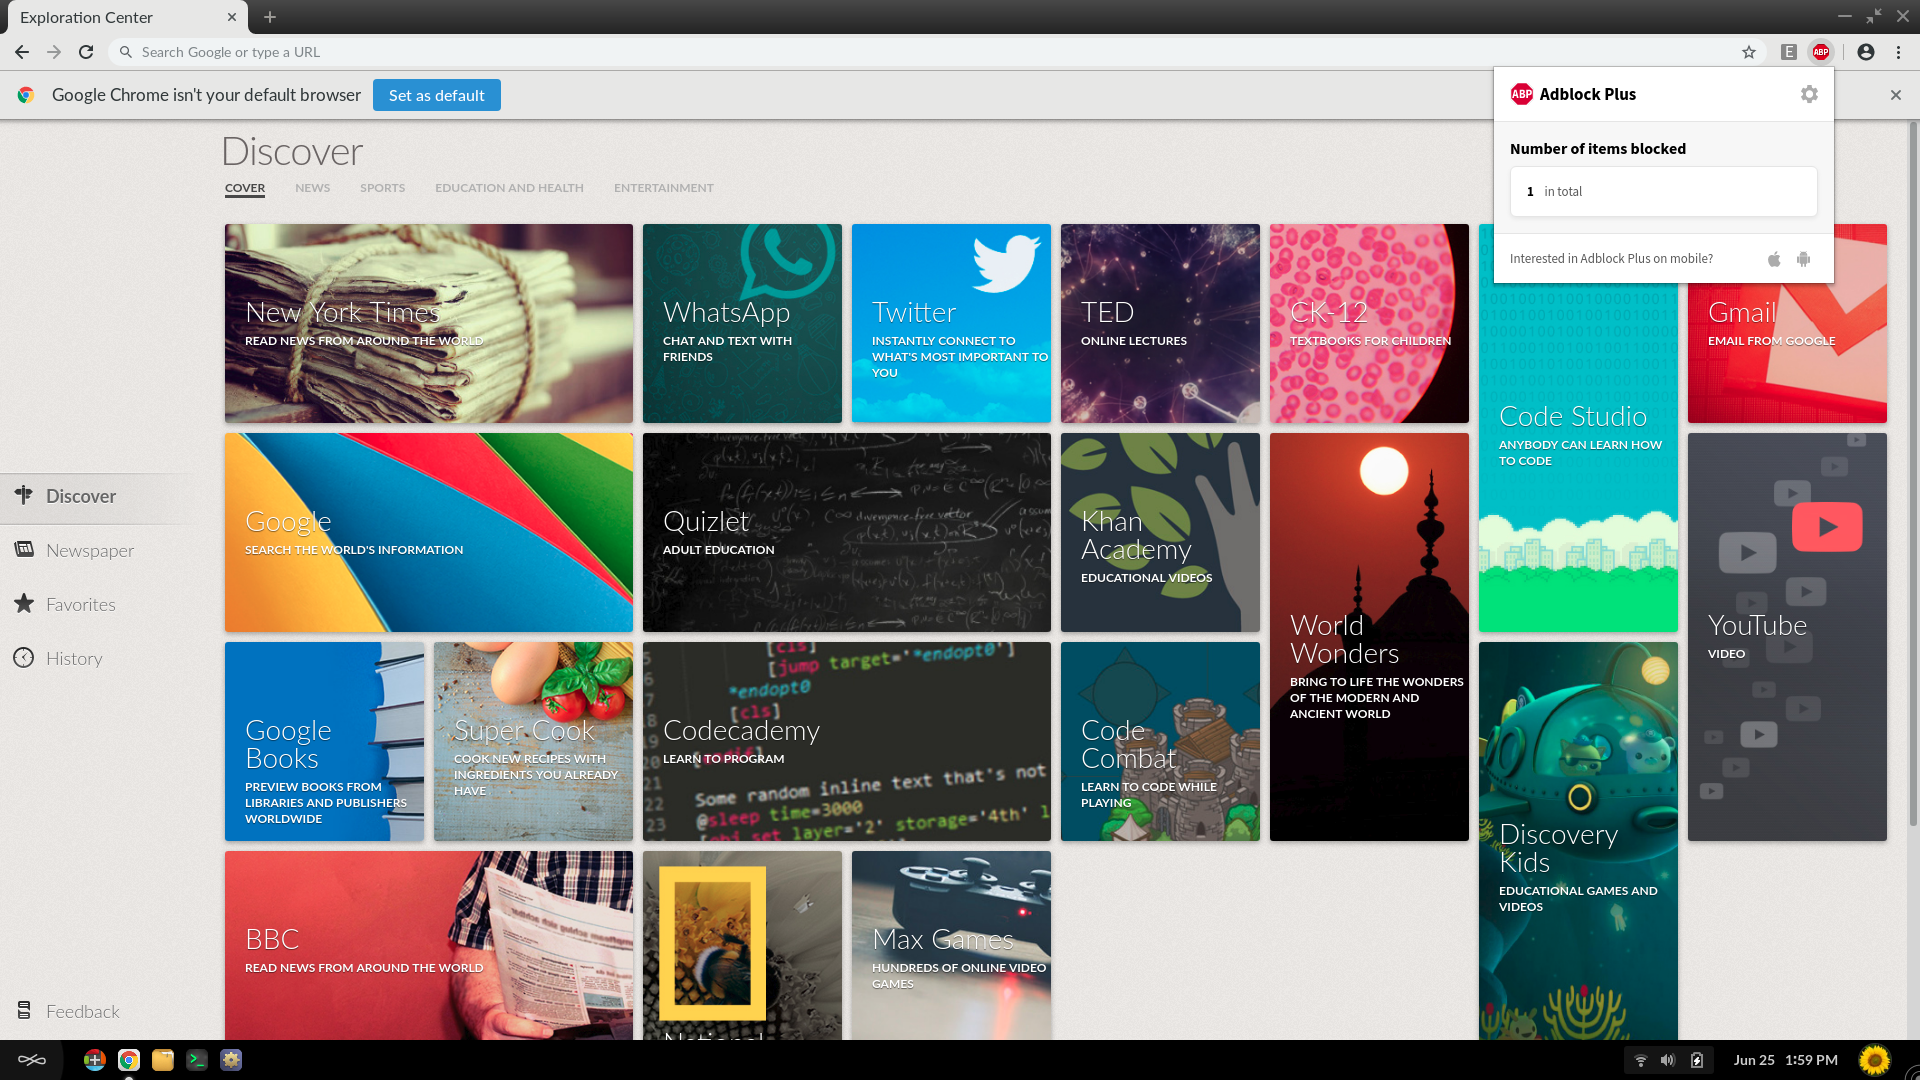Open the Quizlet adult education tile

[x=847, y=532]
